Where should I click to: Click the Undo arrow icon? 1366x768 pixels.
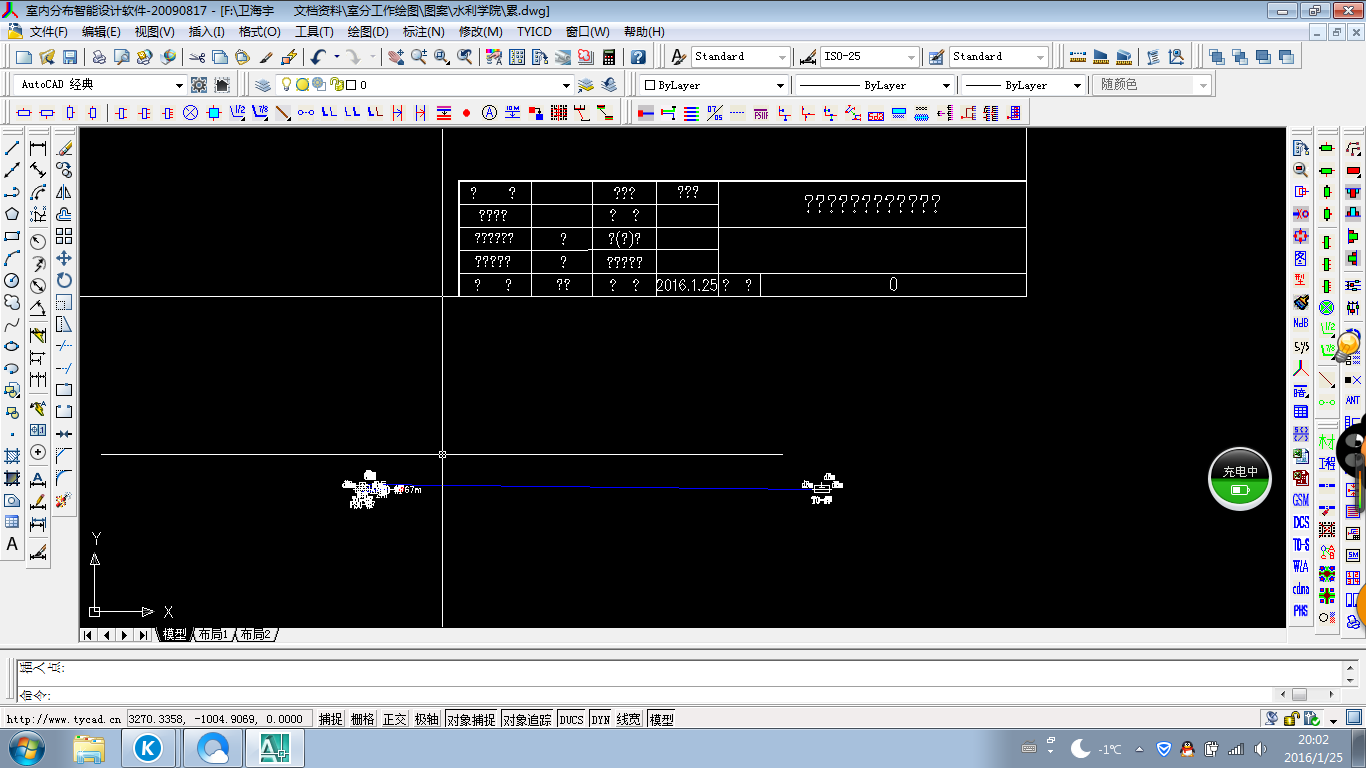(318, 57)
